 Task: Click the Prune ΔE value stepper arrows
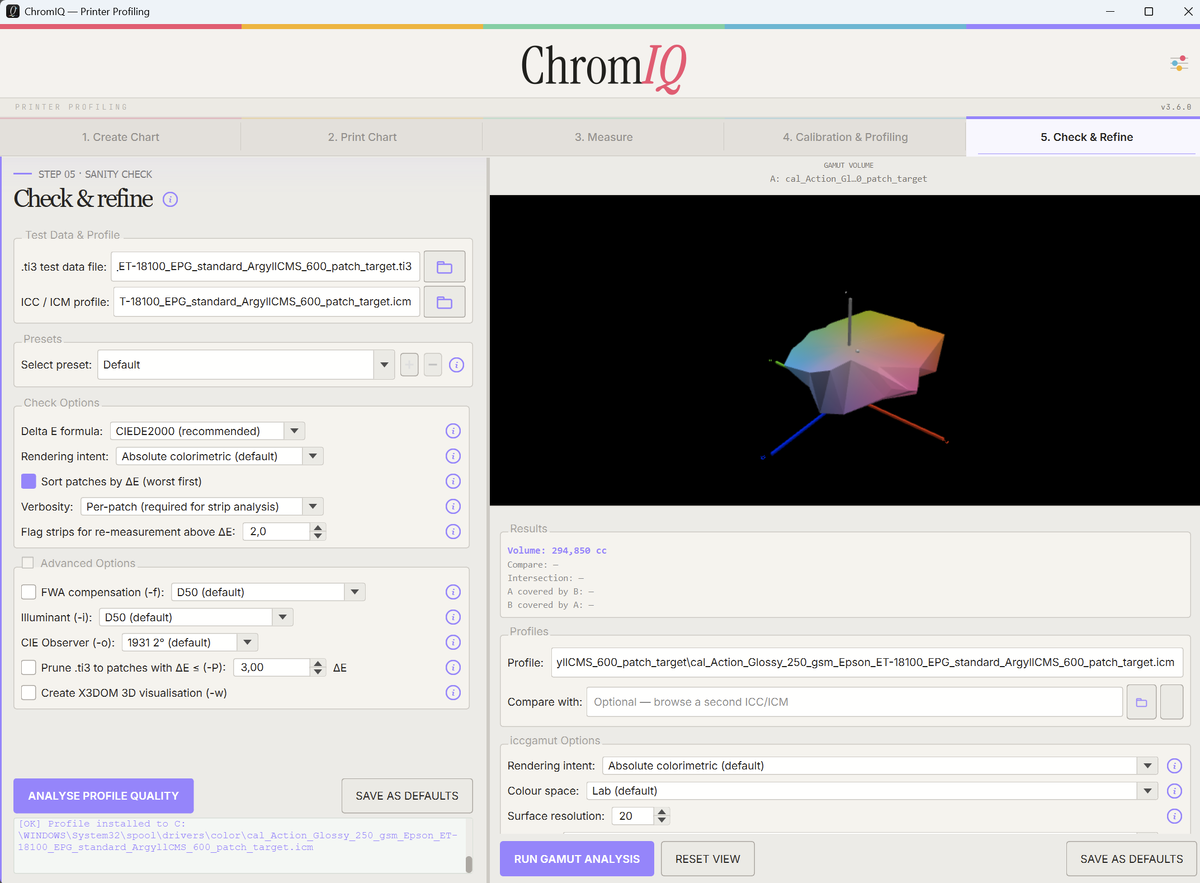pos(318,667)
